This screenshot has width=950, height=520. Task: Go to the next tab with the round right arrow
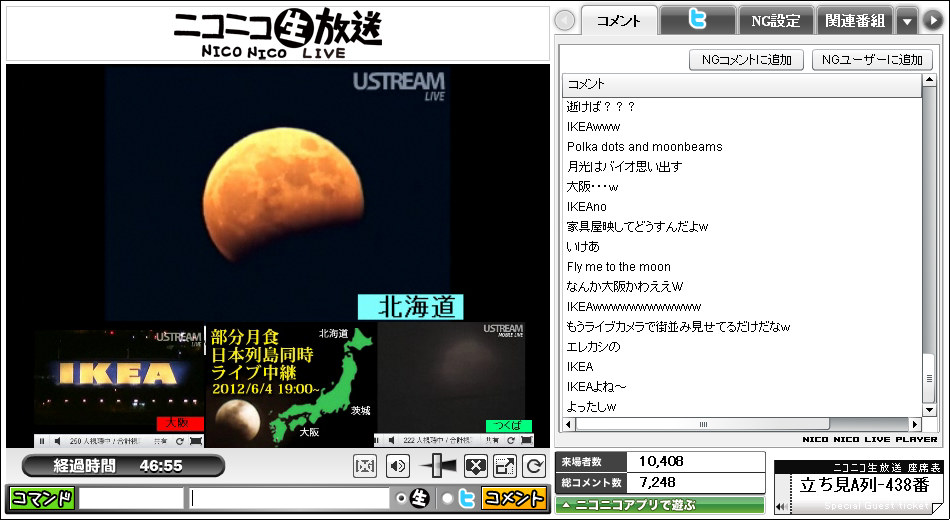(933, 21)
